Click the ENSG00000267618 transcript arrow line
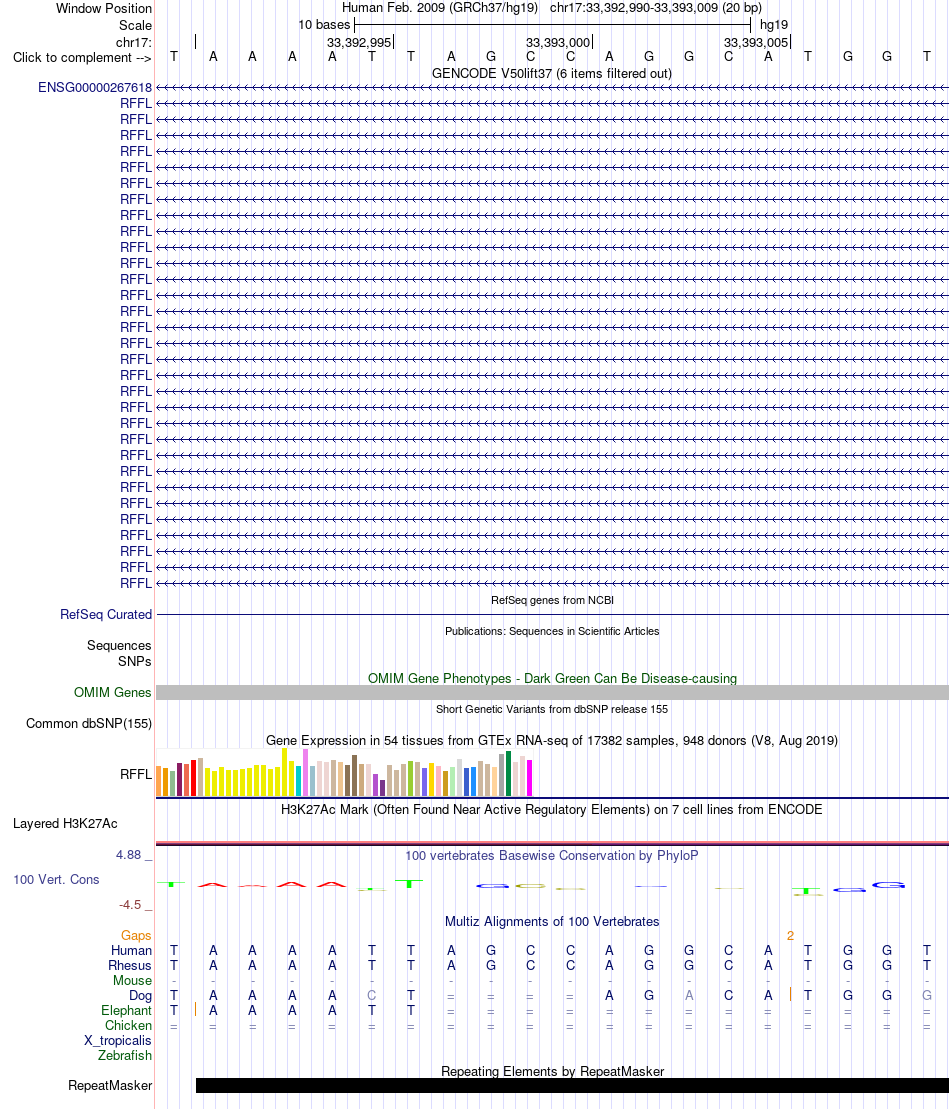Screen dimensions: 950x1109 552,88
